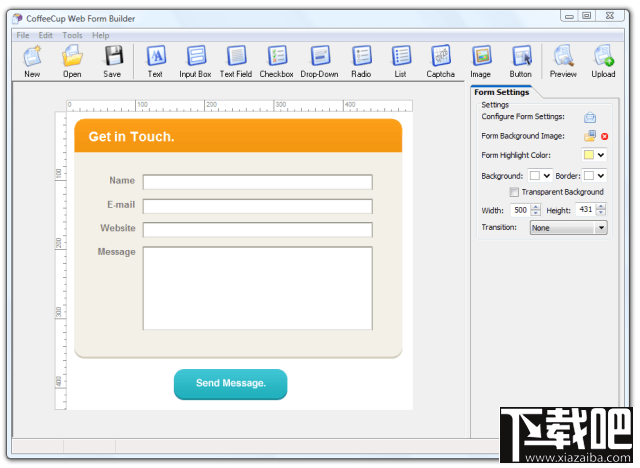Pick the yellow Form Highlight Color swatch
Viewport: 640px width, 468px height.
pyautogui.click(x=589, y=155)
